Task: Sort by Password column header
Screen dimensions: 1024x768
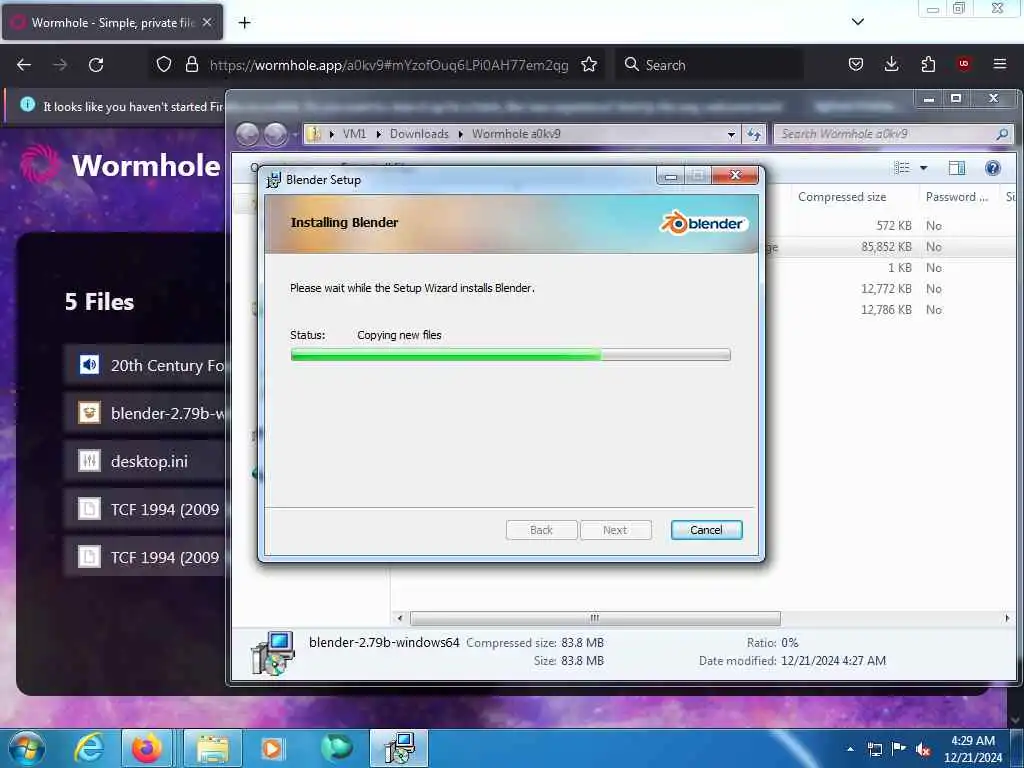Action: (x=957, y=197)
